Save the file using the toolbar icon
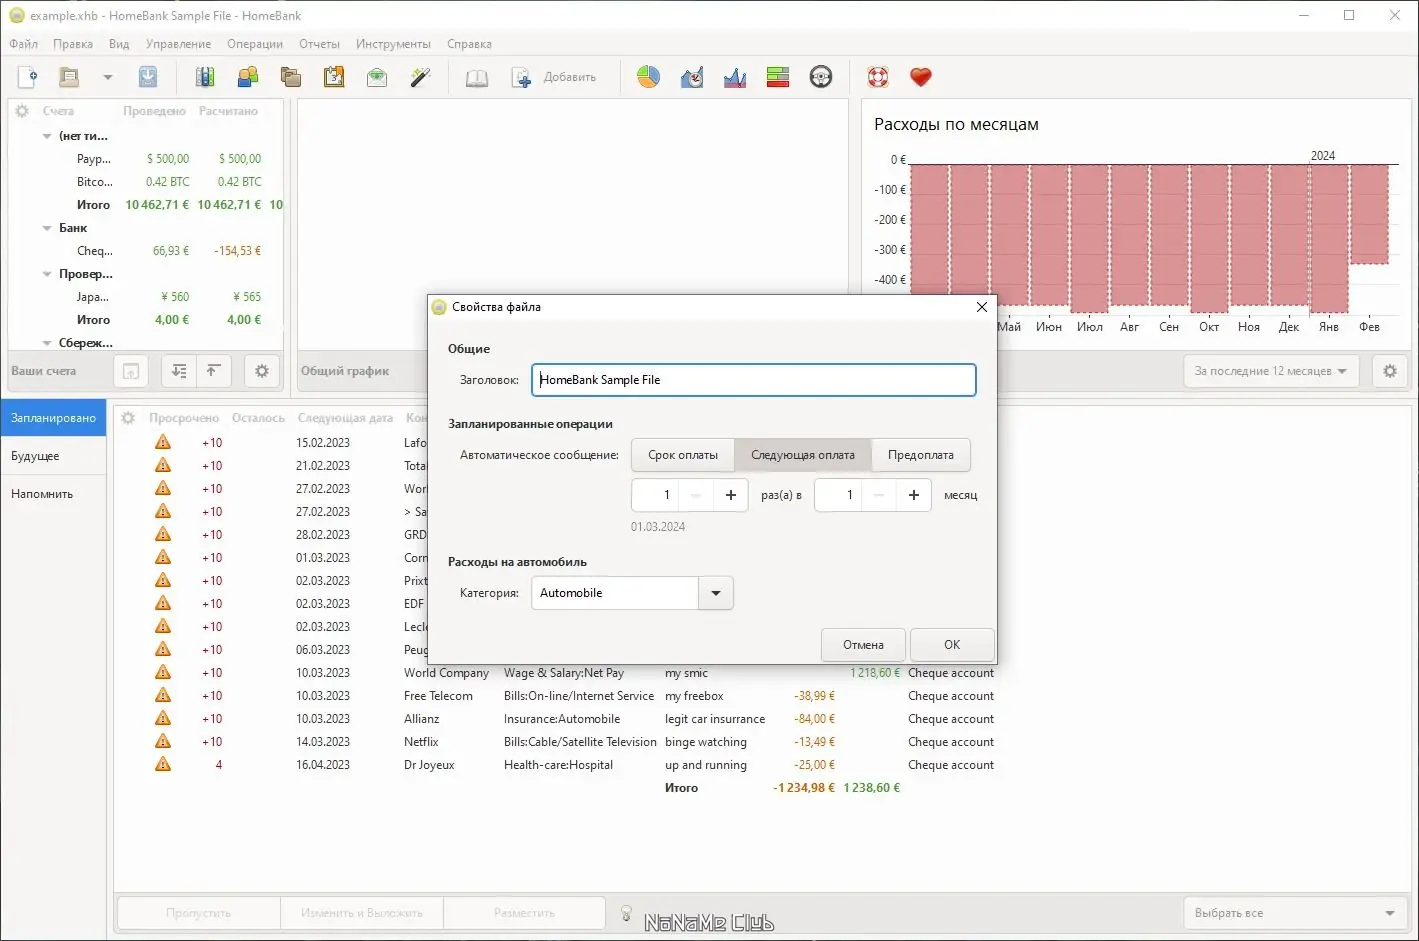The width and height of the screenshot is (1419, 941). coord(148,77)
